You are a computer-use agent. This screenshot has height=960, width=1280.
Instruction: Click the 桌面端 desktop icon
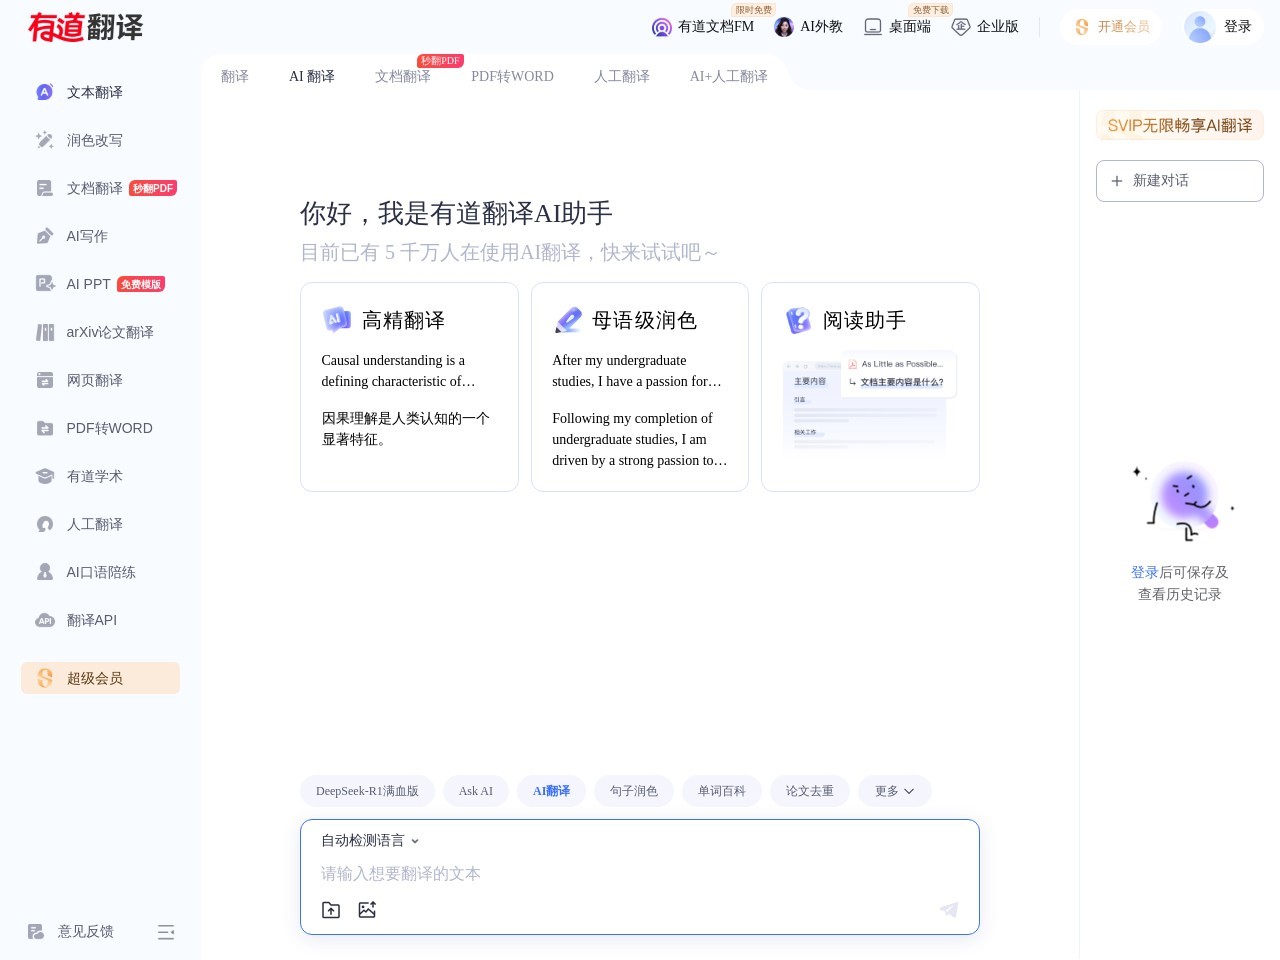click(x=873, y=27)
